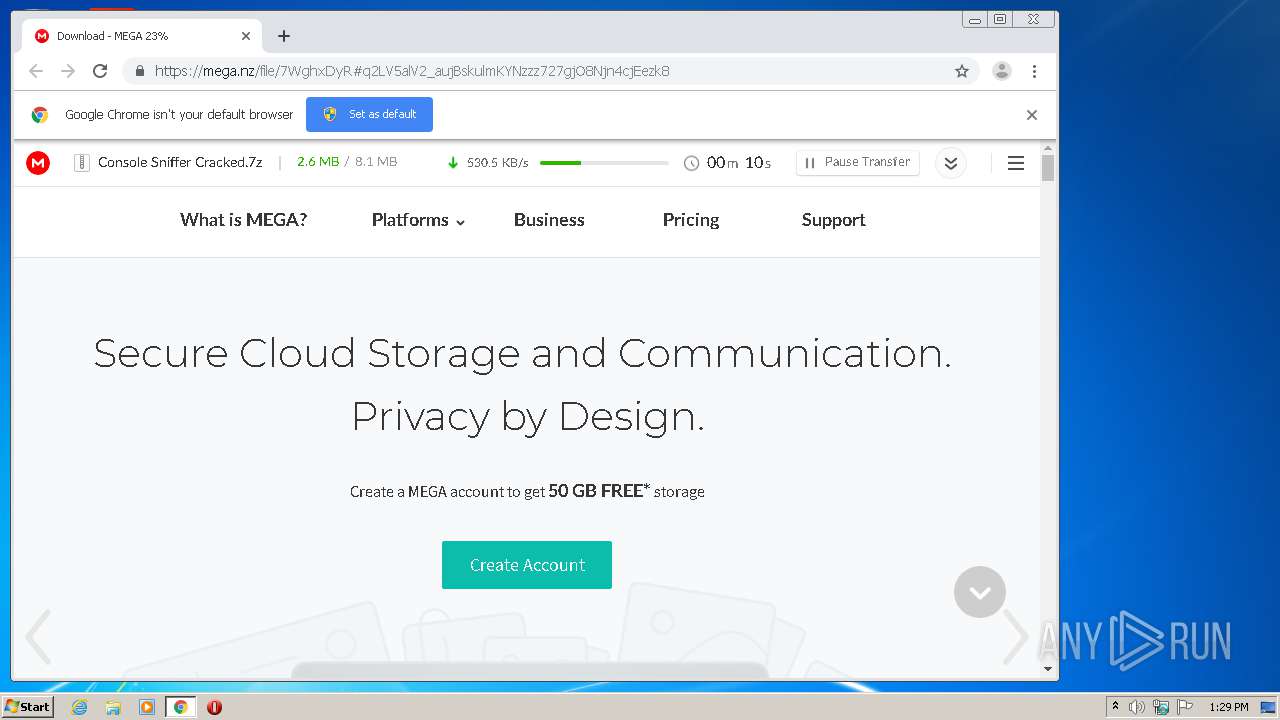Show next slide with right arrow
The width and height of the screenshot is (1280, 720).
coord(1015,637)
